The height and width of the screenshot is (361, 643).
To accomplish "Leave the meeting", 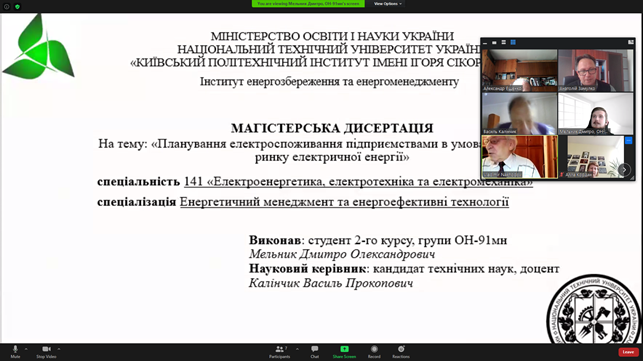I will click(x=628, y=352).
